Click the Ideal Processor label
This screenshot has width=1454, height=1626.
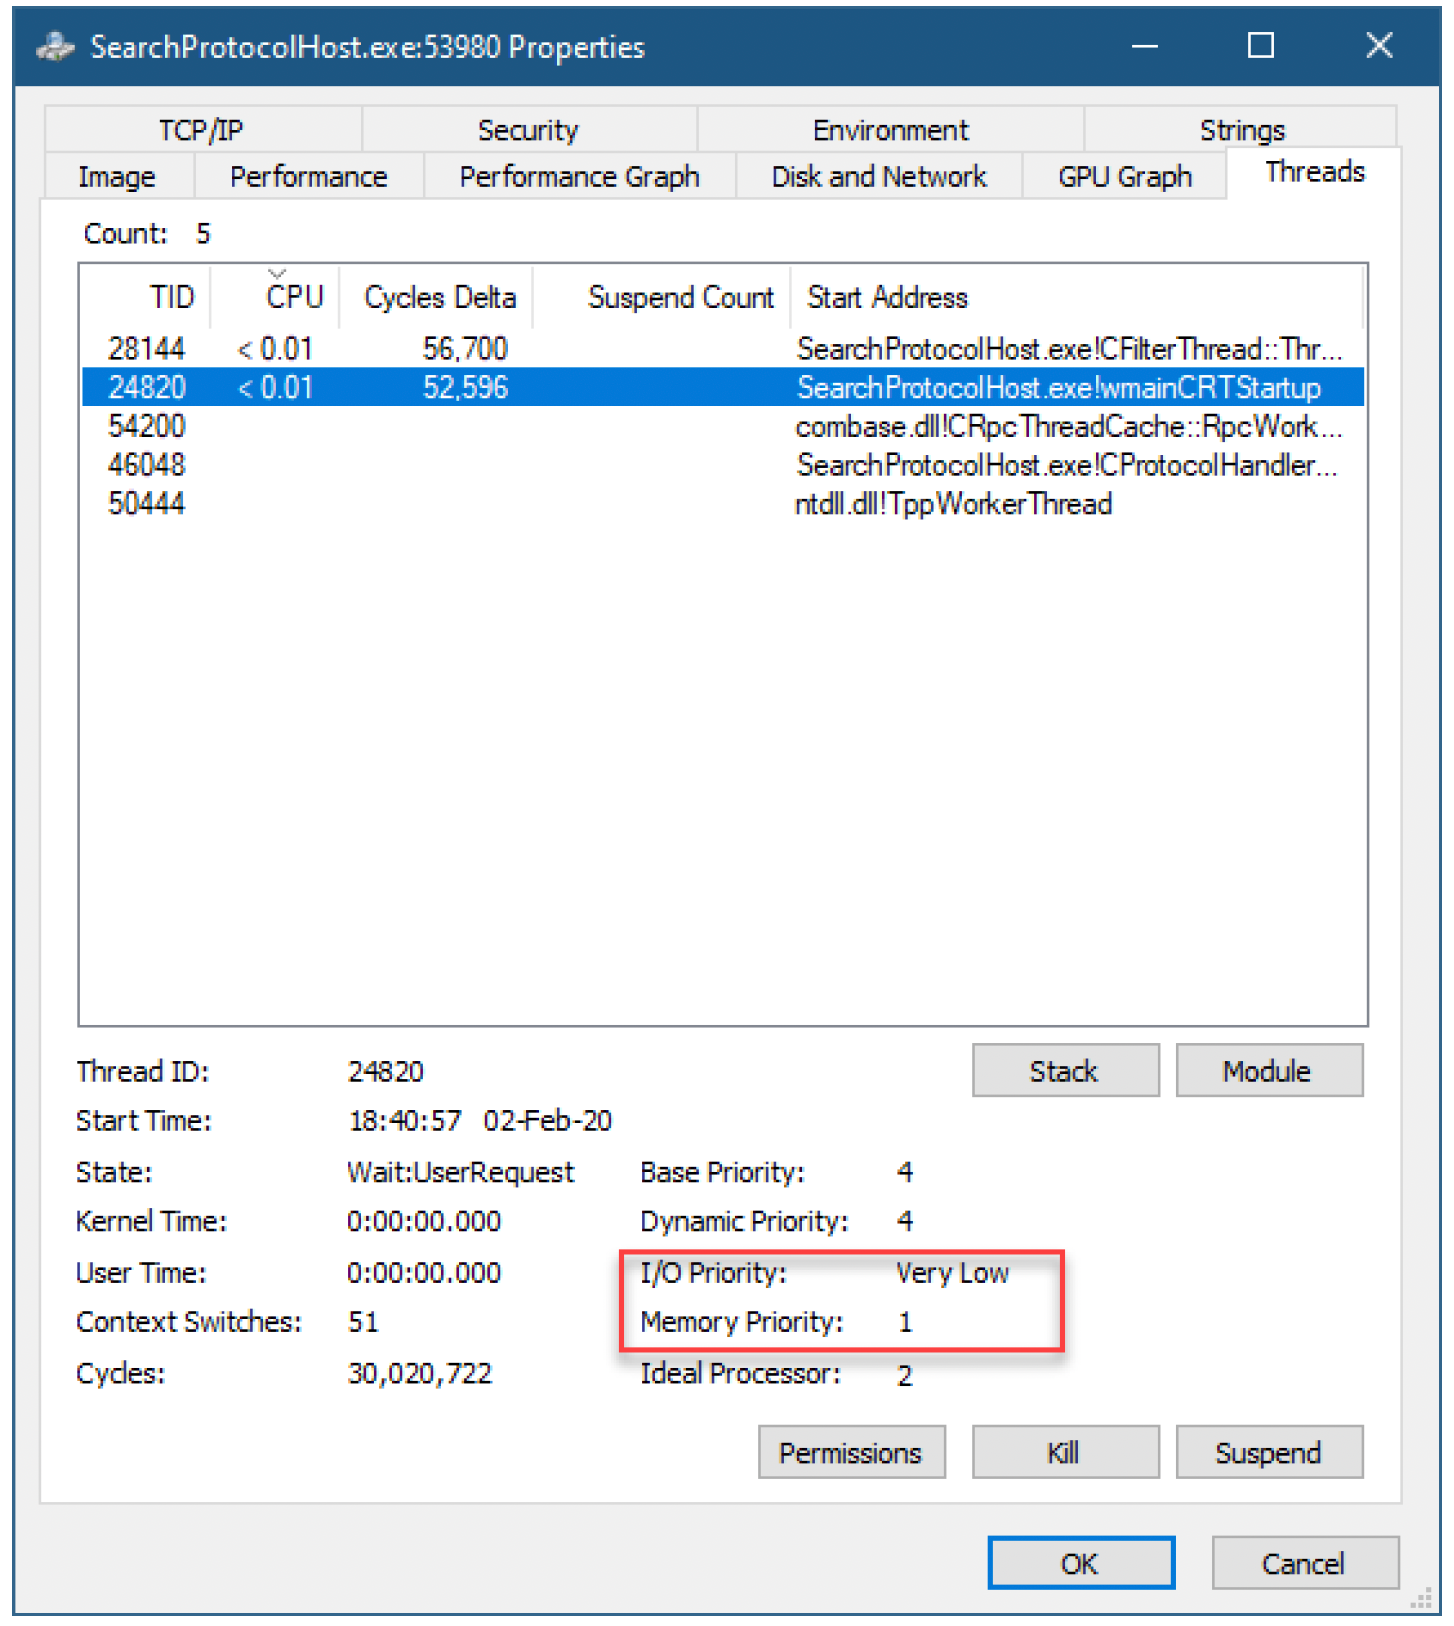coord(740,1374)
